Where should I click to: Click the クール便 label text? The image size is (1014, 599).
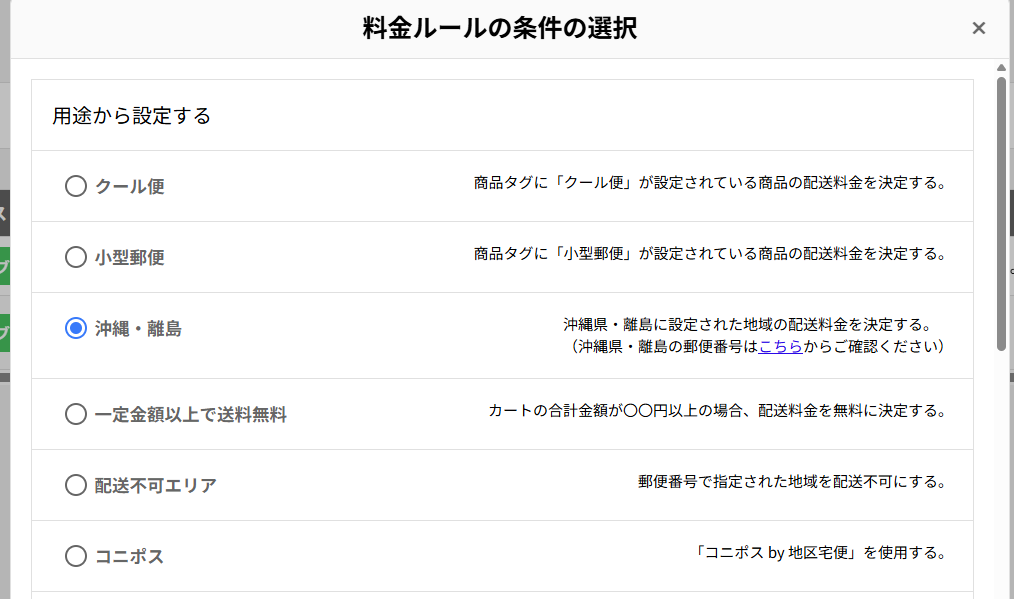point(130,186)
